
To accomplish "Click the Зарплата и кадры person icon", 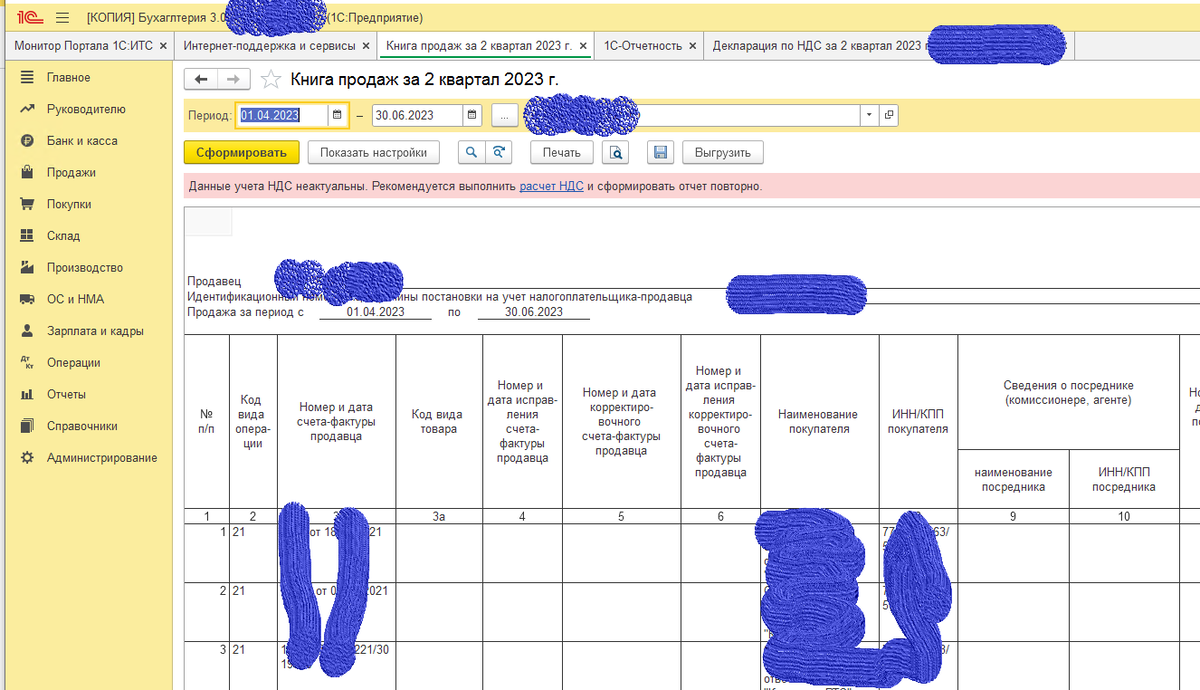I will point(27,331).
